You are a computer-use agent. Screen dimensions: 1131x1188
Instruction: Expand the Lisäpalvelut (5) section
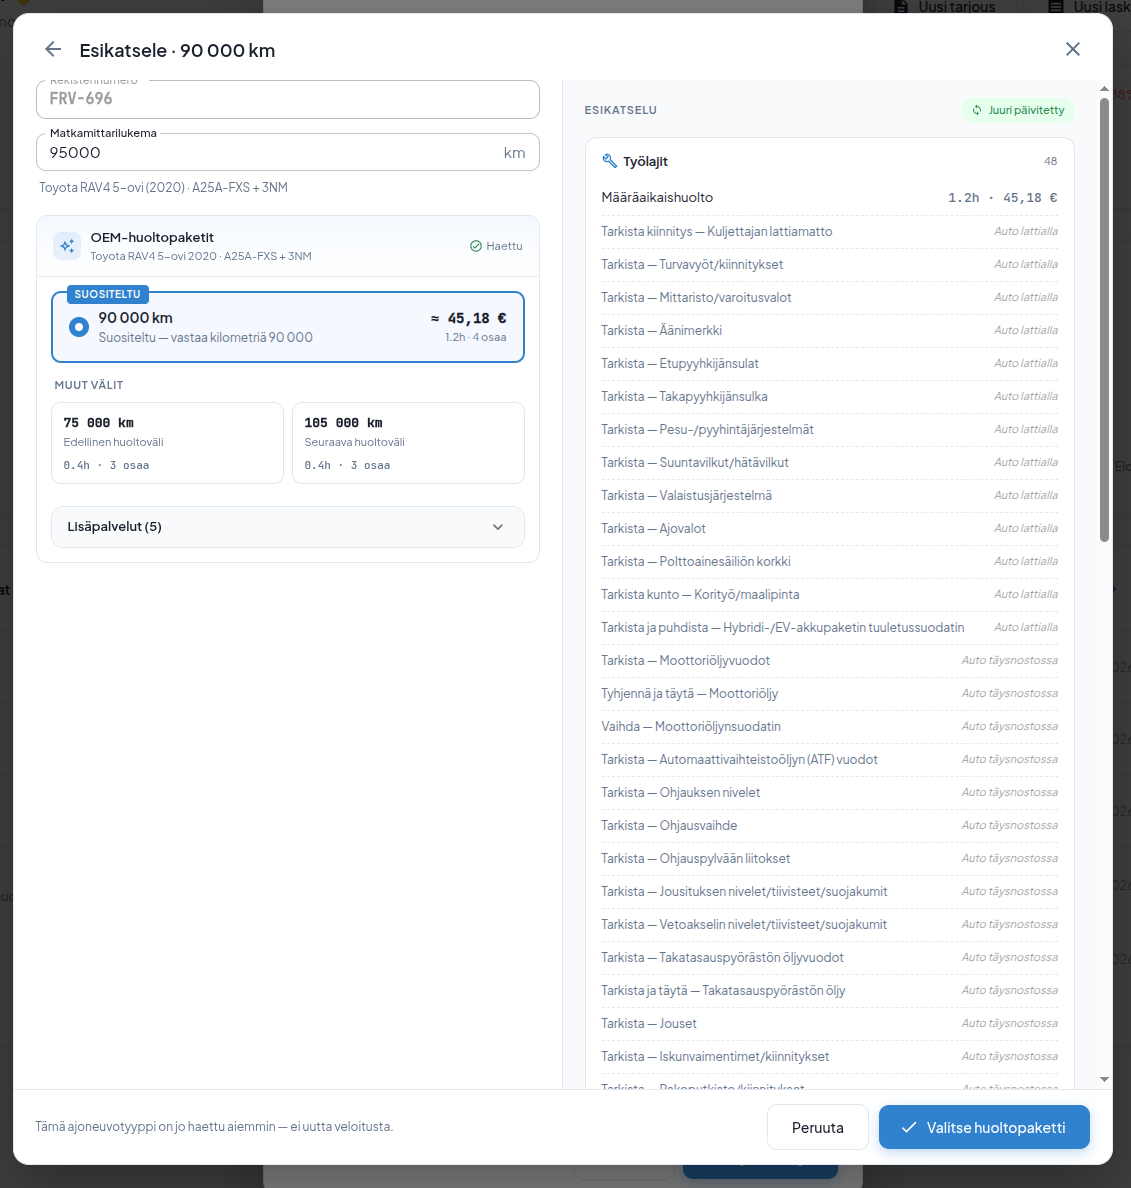288,527
